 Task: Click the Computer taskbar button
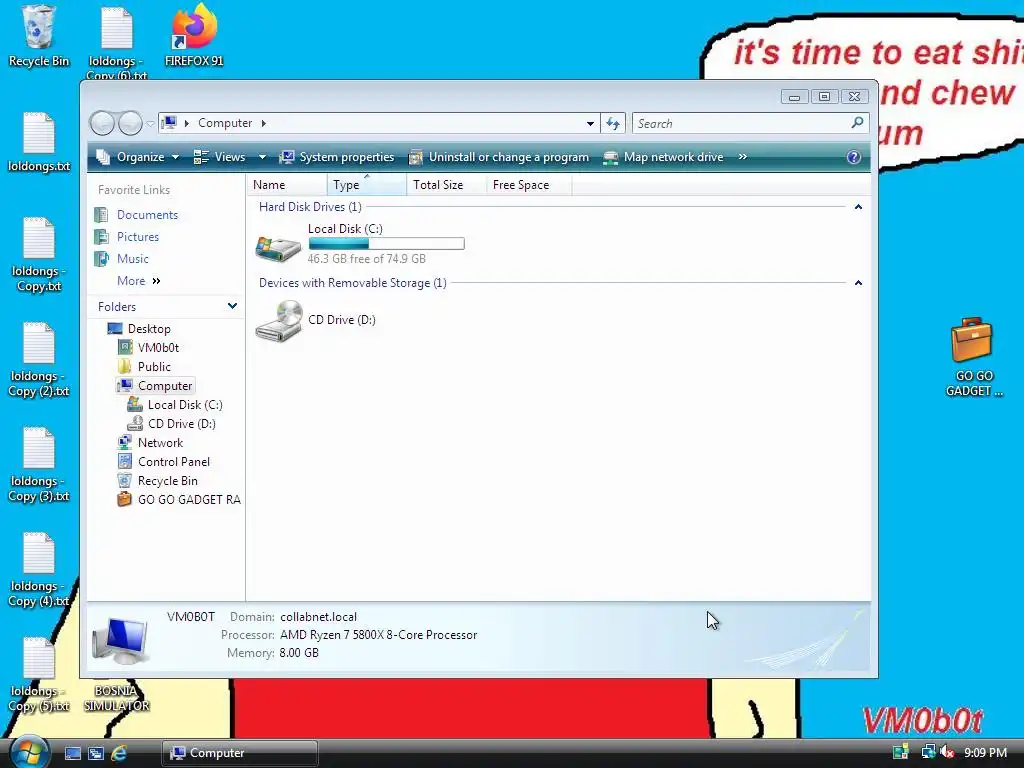[x=240, y=753]
